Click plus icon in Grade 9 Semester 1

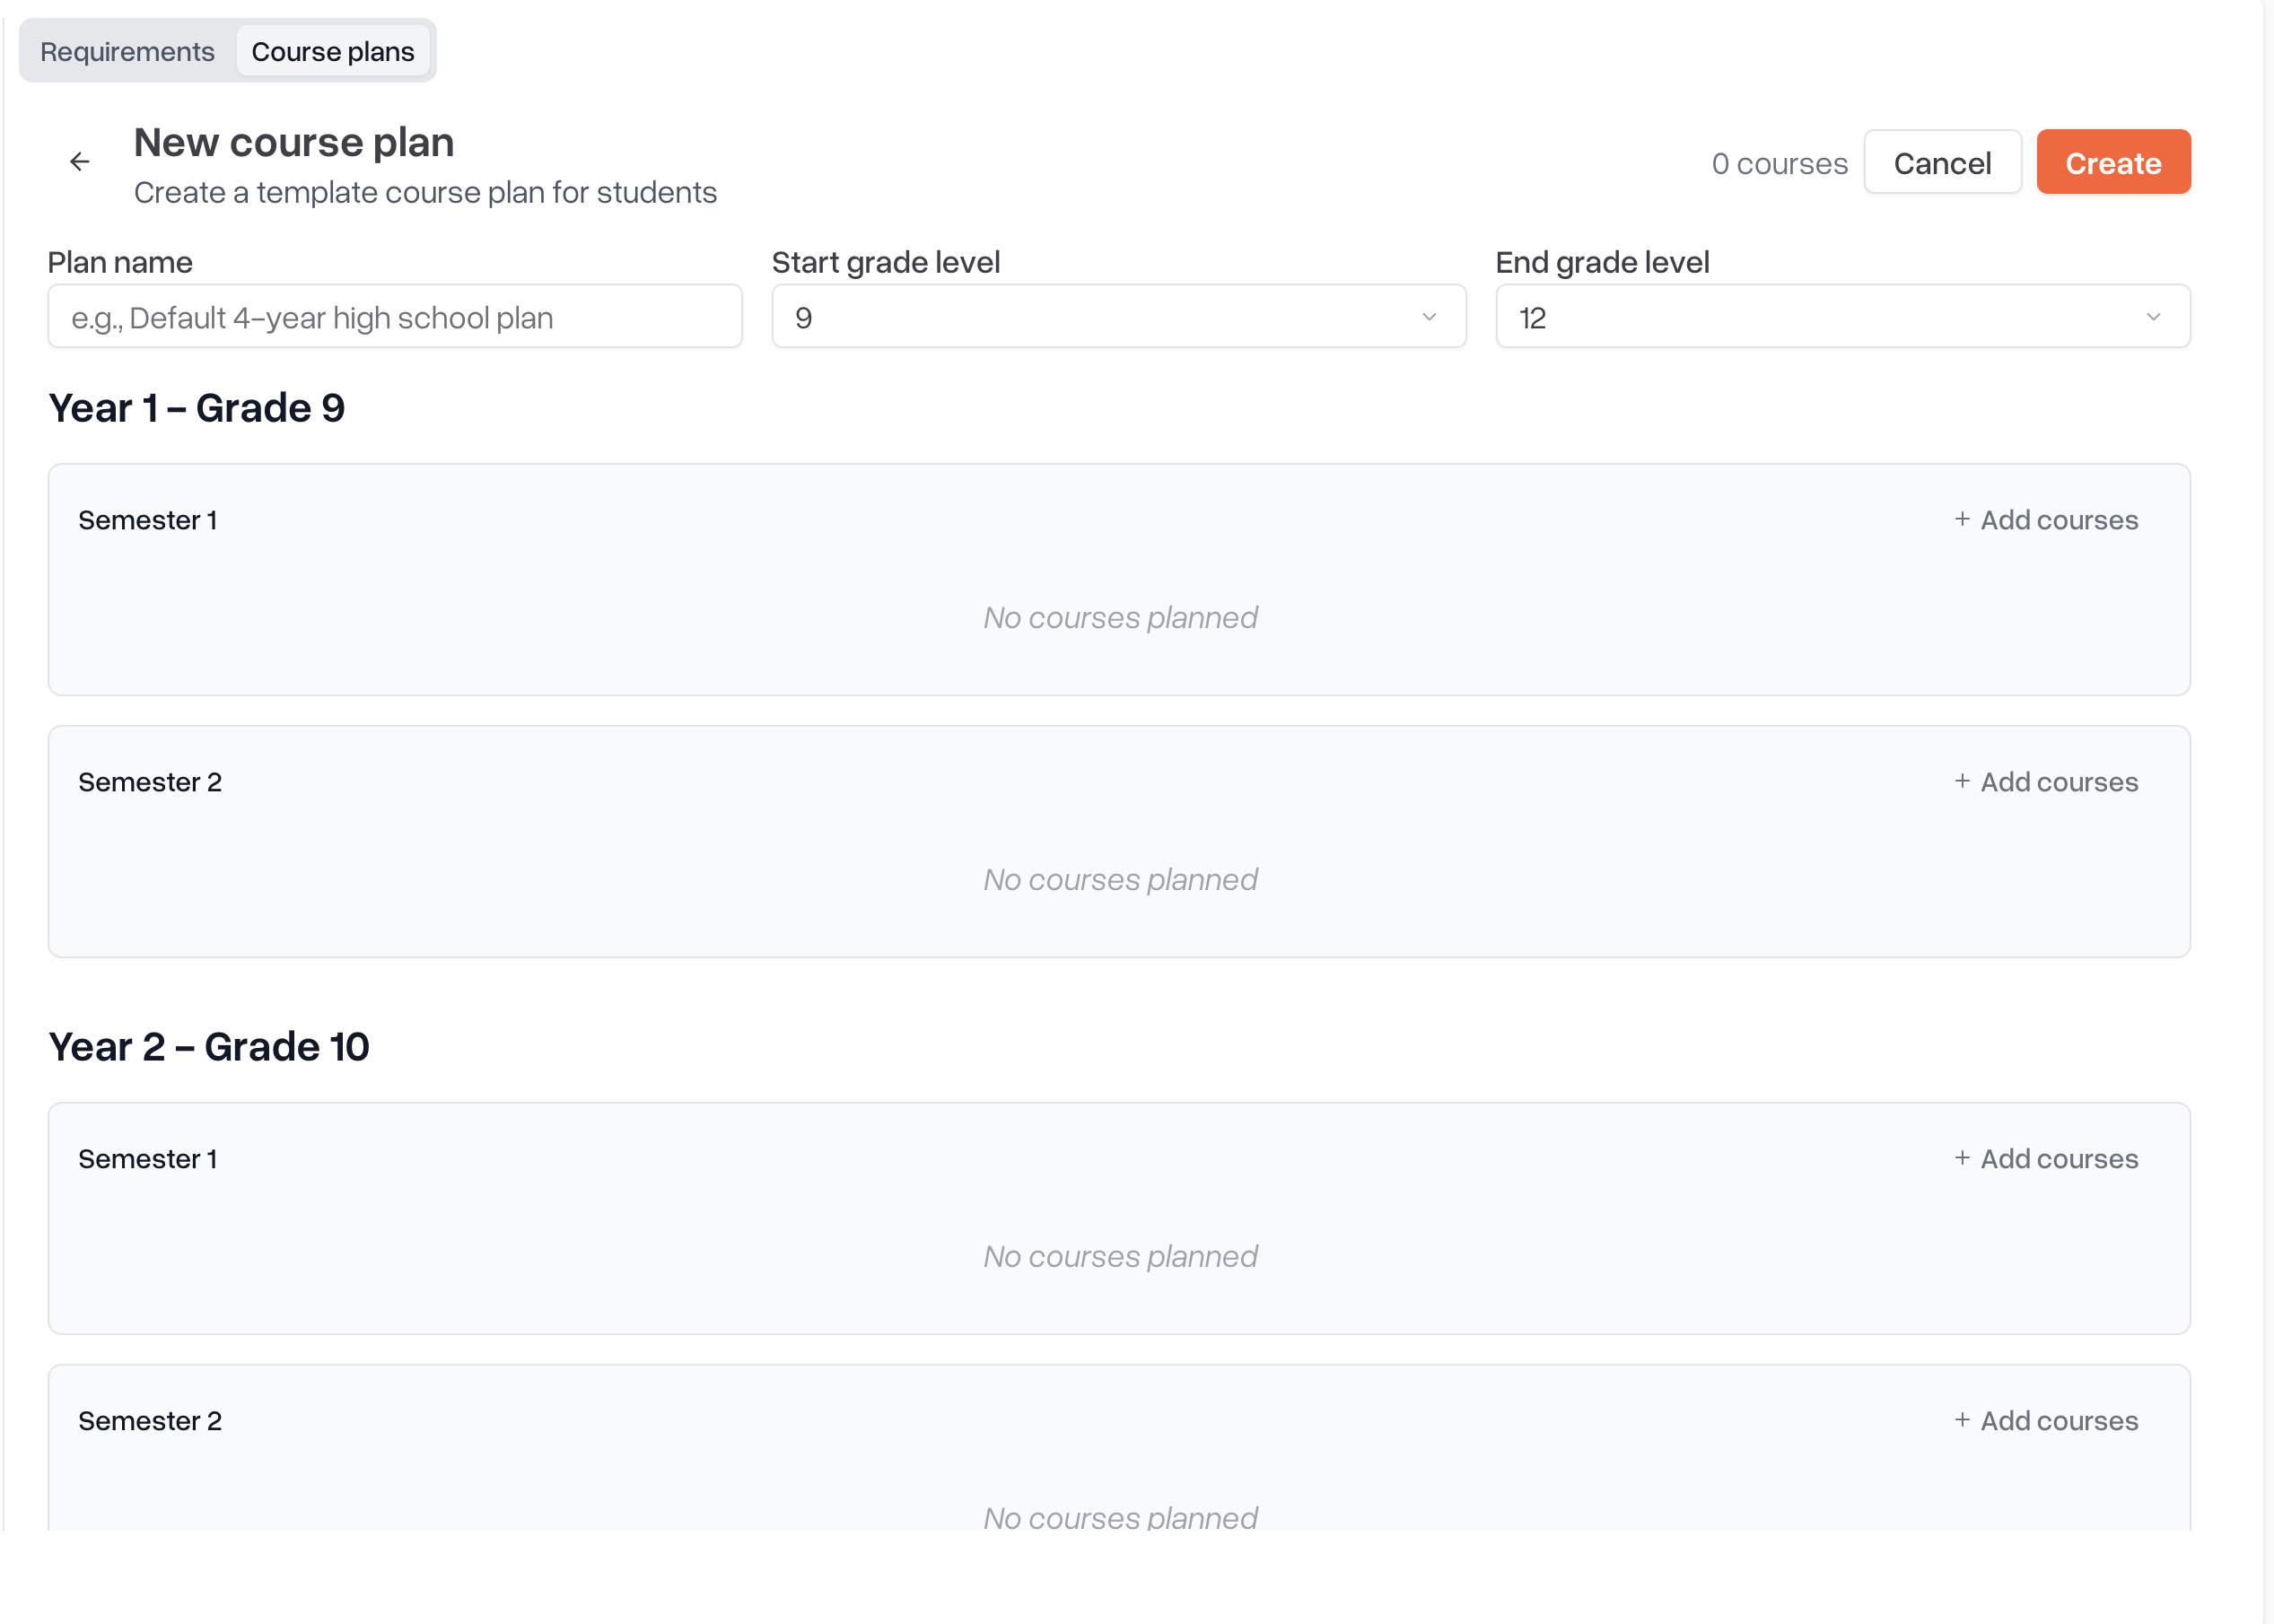[x=1962, y=519]
